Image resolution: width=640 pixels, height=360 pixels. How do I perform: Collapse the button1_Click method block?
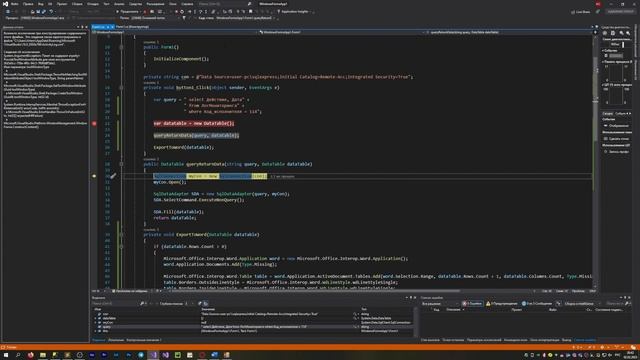click(x=121, y=87)
